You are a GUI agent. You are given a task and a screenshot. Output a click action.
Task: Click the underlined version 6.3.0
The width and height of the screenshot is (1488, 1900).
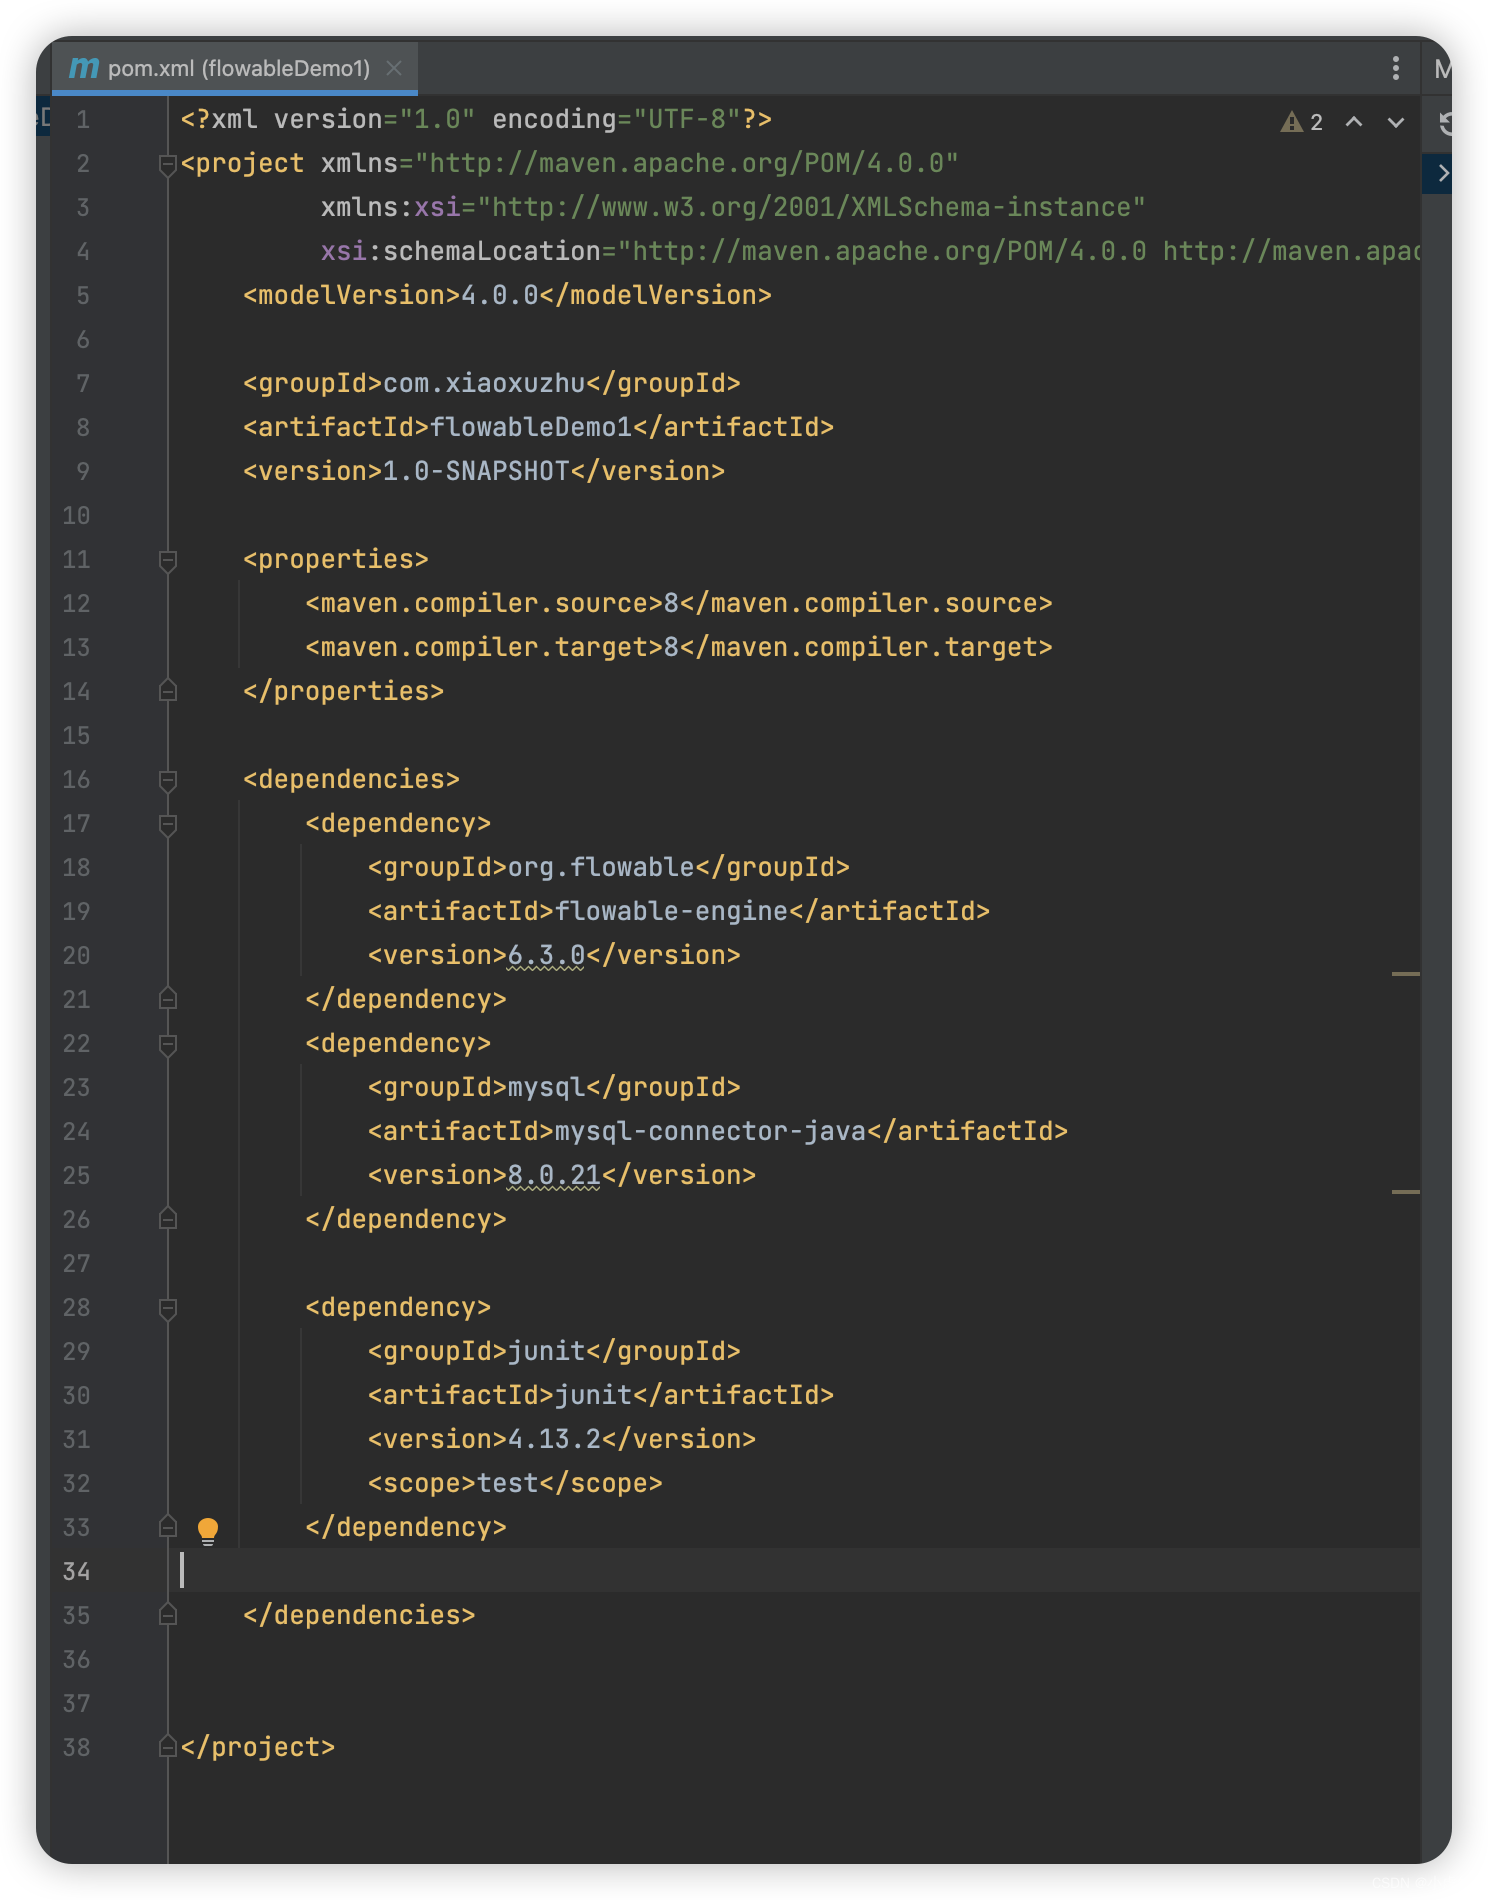(546, 956)
